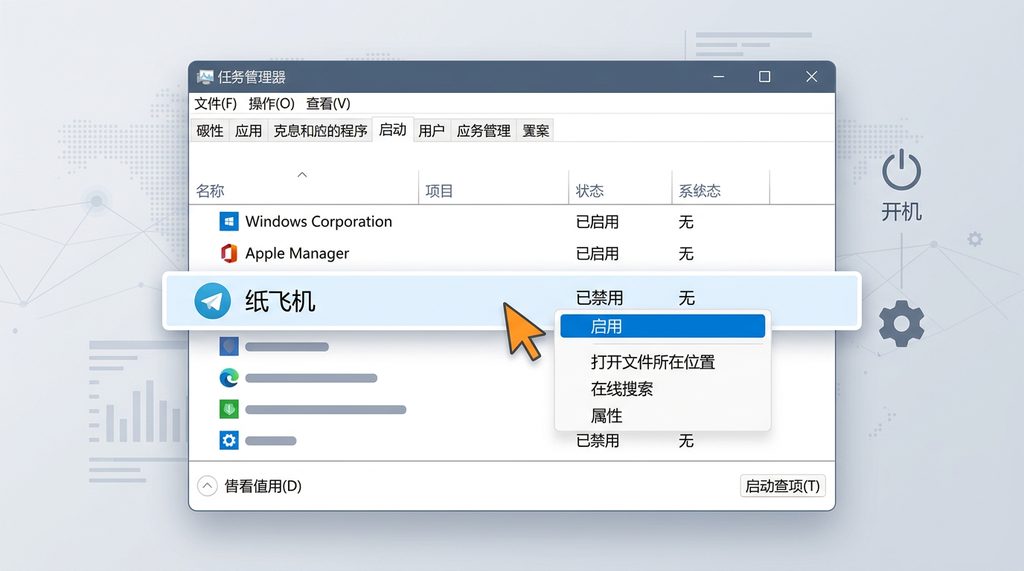Click the Apple Manager office icon
The width and height of the screenshot is (1024, 571).
point(229,253)
